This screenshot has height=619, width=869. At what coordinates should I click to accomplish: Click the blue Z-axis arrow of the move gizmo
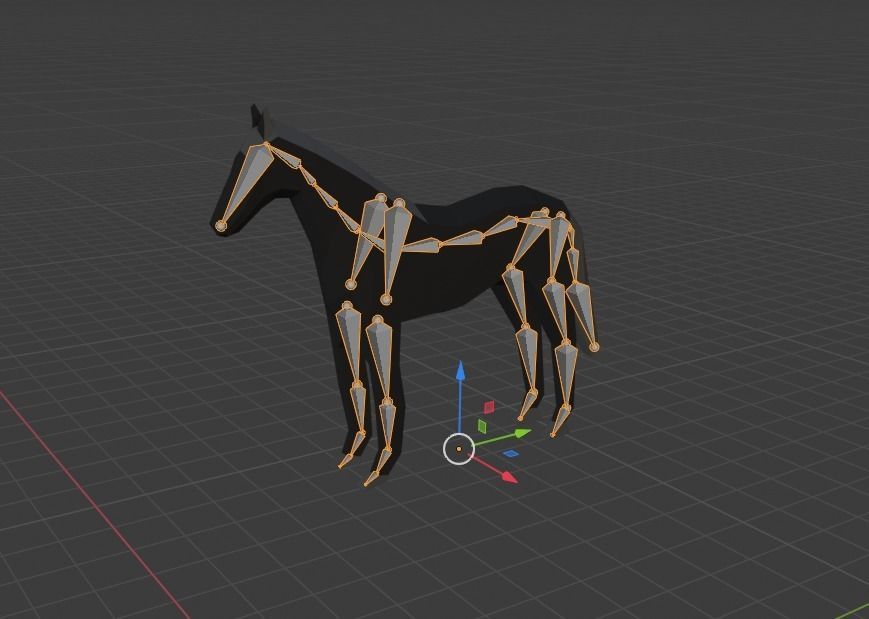[x=460, y=370]
